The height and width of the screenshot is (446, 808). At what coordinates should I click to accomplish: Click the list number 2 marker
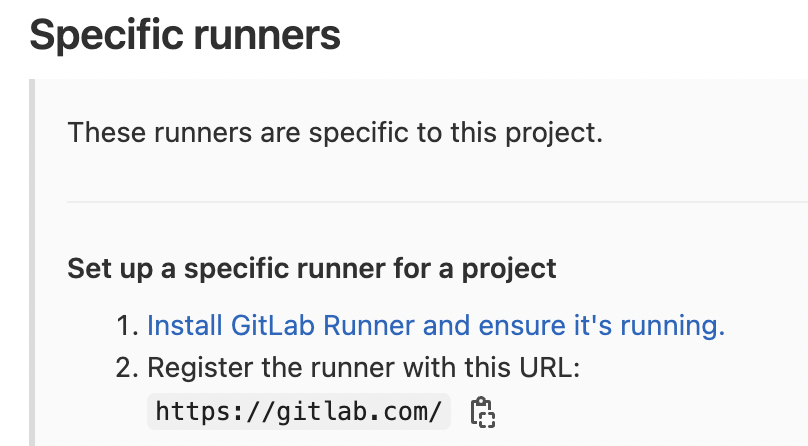(127, 368)
